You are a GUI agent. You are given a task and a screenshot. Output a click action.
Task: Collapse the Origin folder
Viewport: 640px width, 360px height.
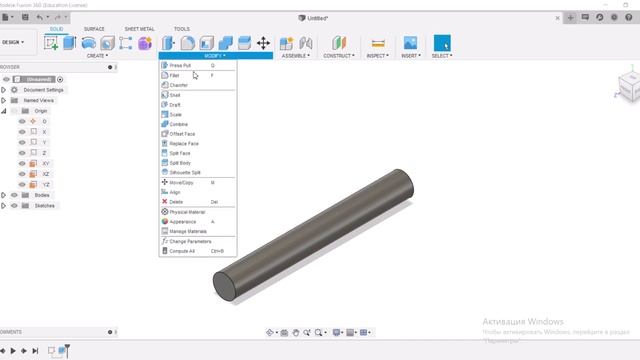pos(4,111)
